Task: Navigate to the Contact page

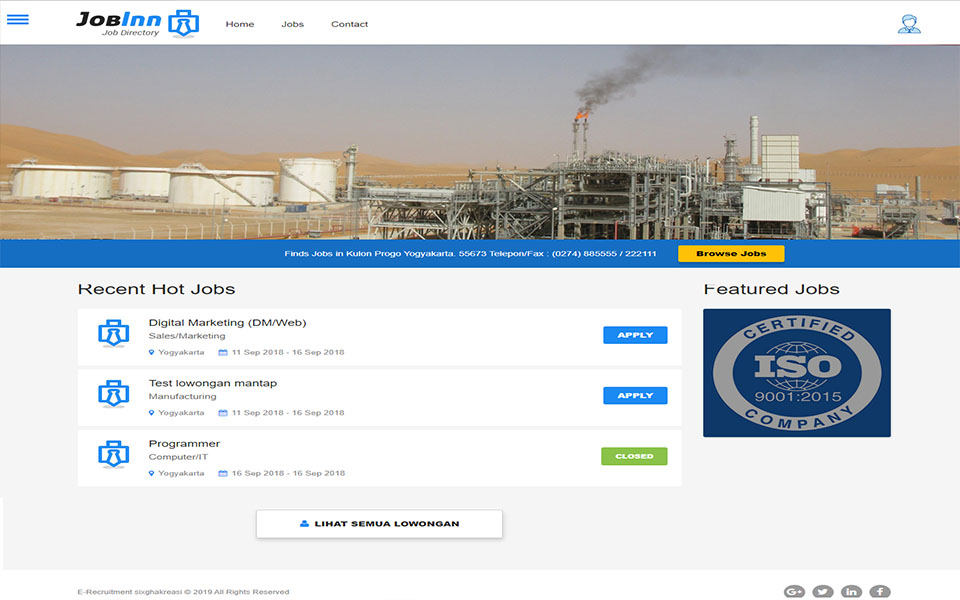Action: 349,24
